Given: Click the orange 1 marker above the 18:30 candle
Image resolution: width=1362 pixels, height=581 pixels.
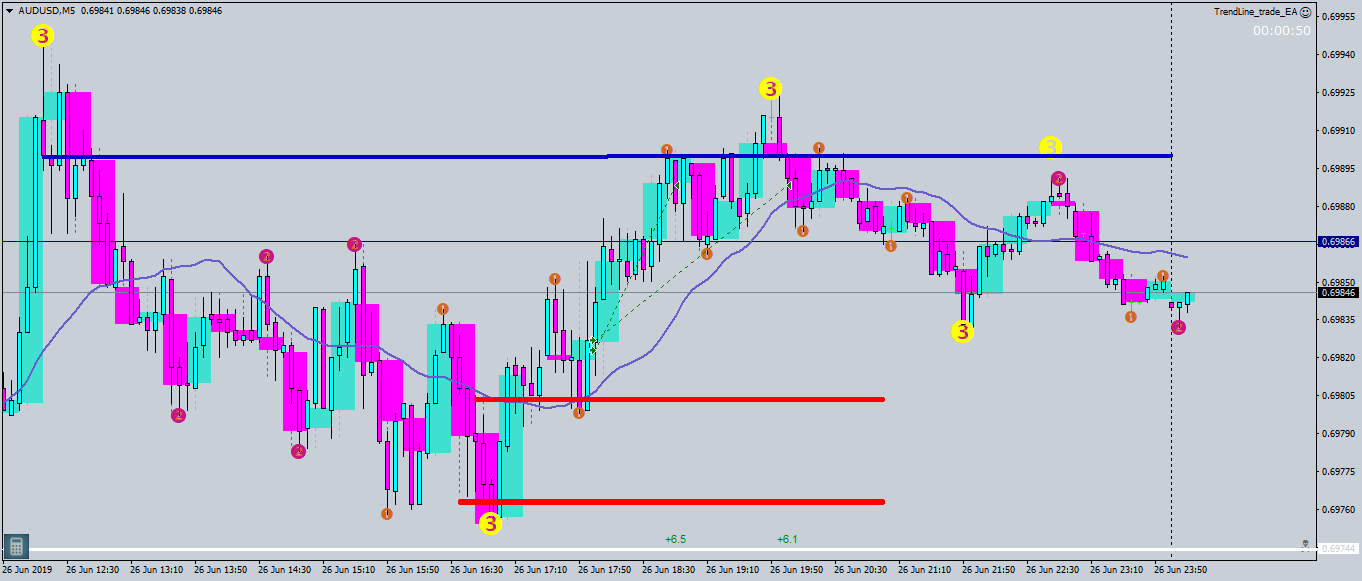Looking at the screenshot, I should (667, 151).
